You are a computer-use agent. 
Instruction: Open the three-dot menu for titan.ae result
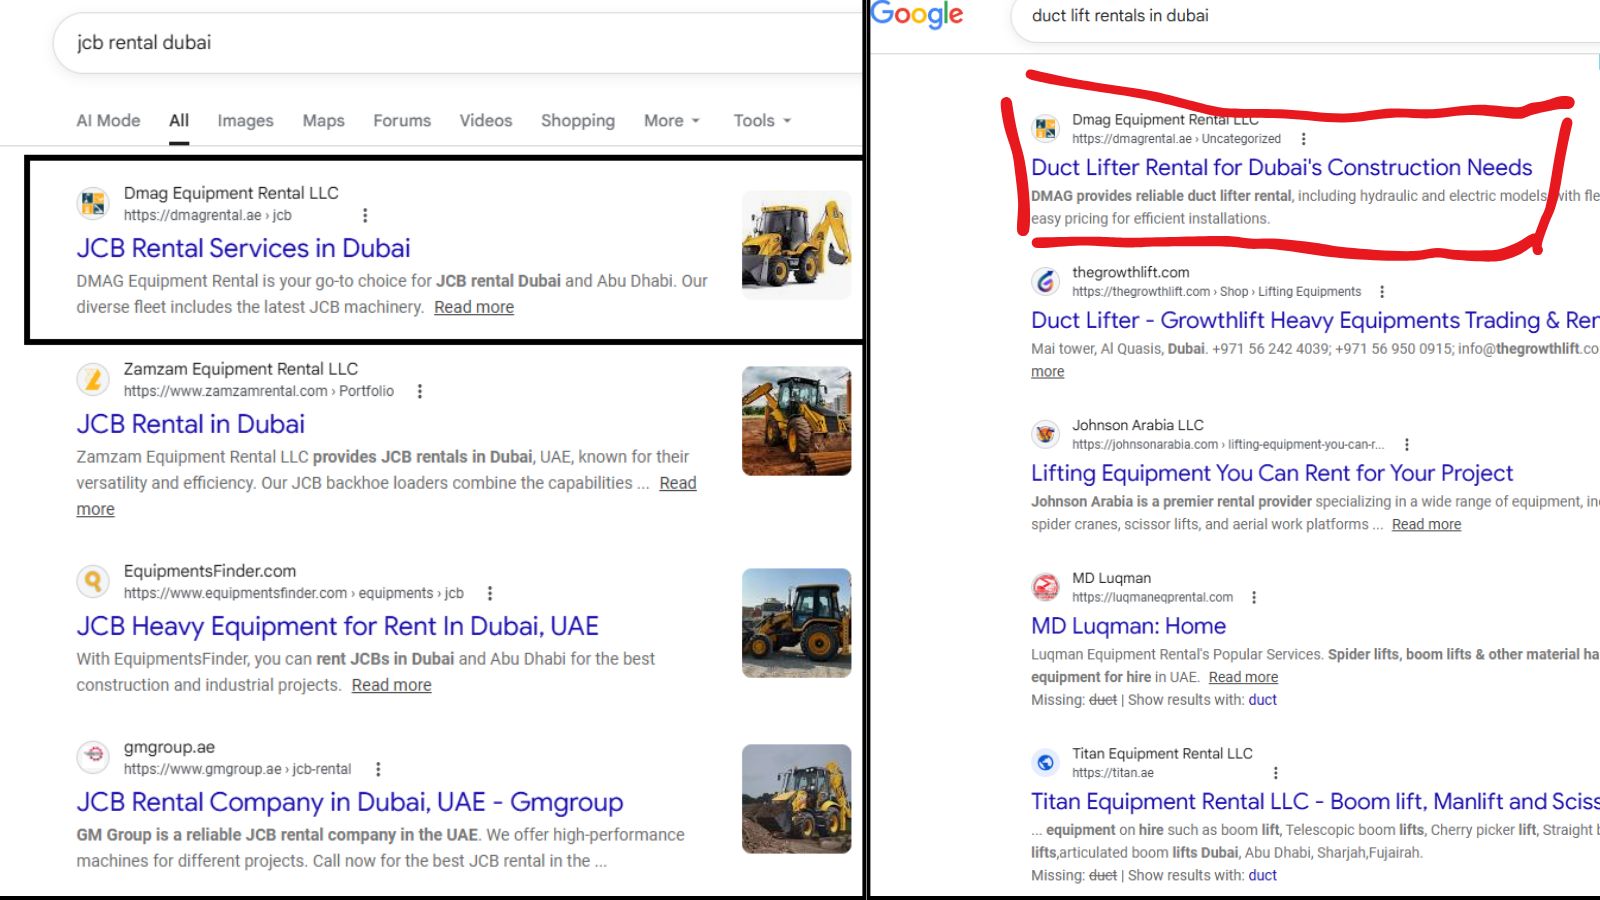(x=1275, y=773)
